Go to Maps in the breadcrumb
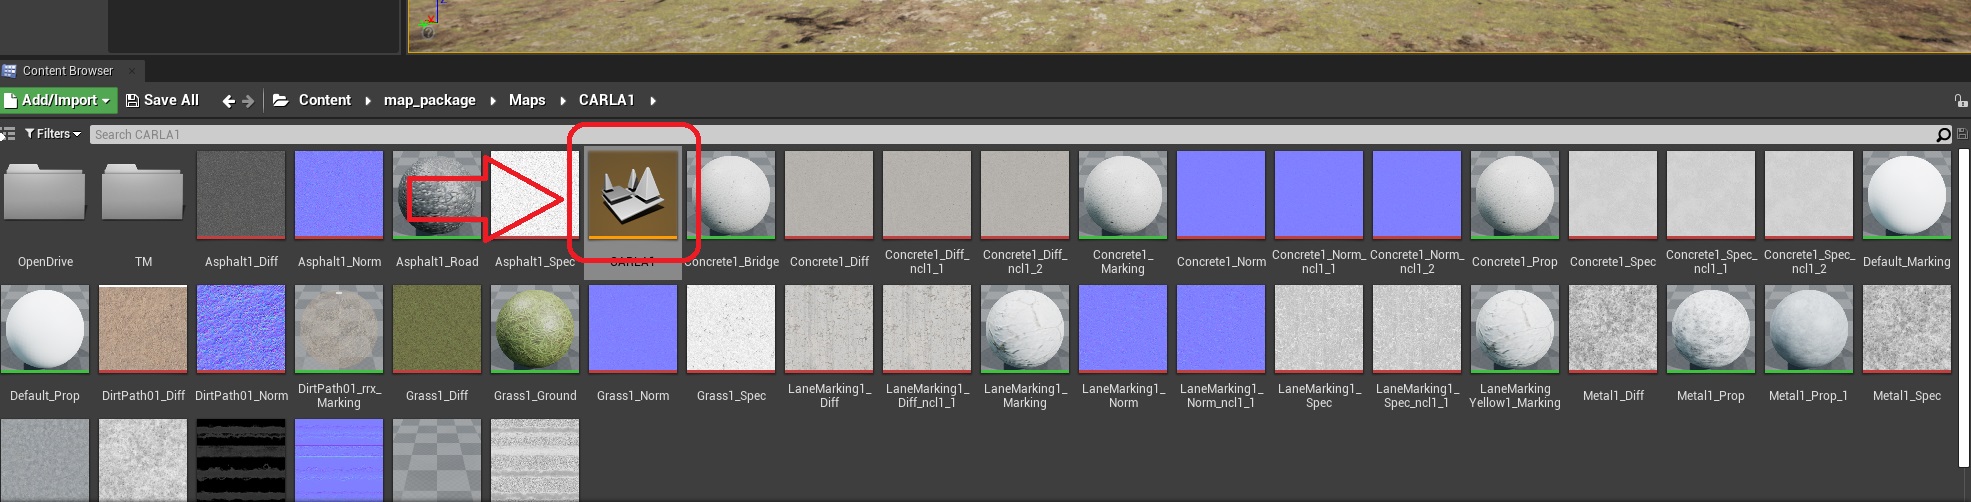1971x502 pixels. tap(527, 100)
